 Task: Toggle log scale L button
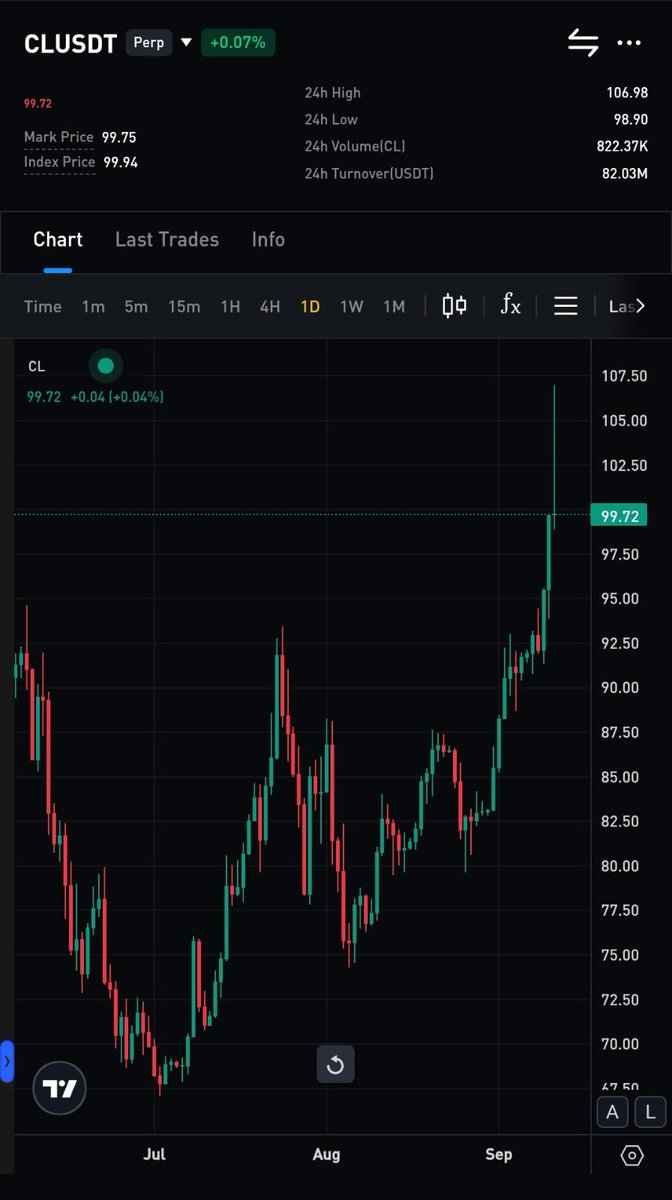[x=650, y=1112]
